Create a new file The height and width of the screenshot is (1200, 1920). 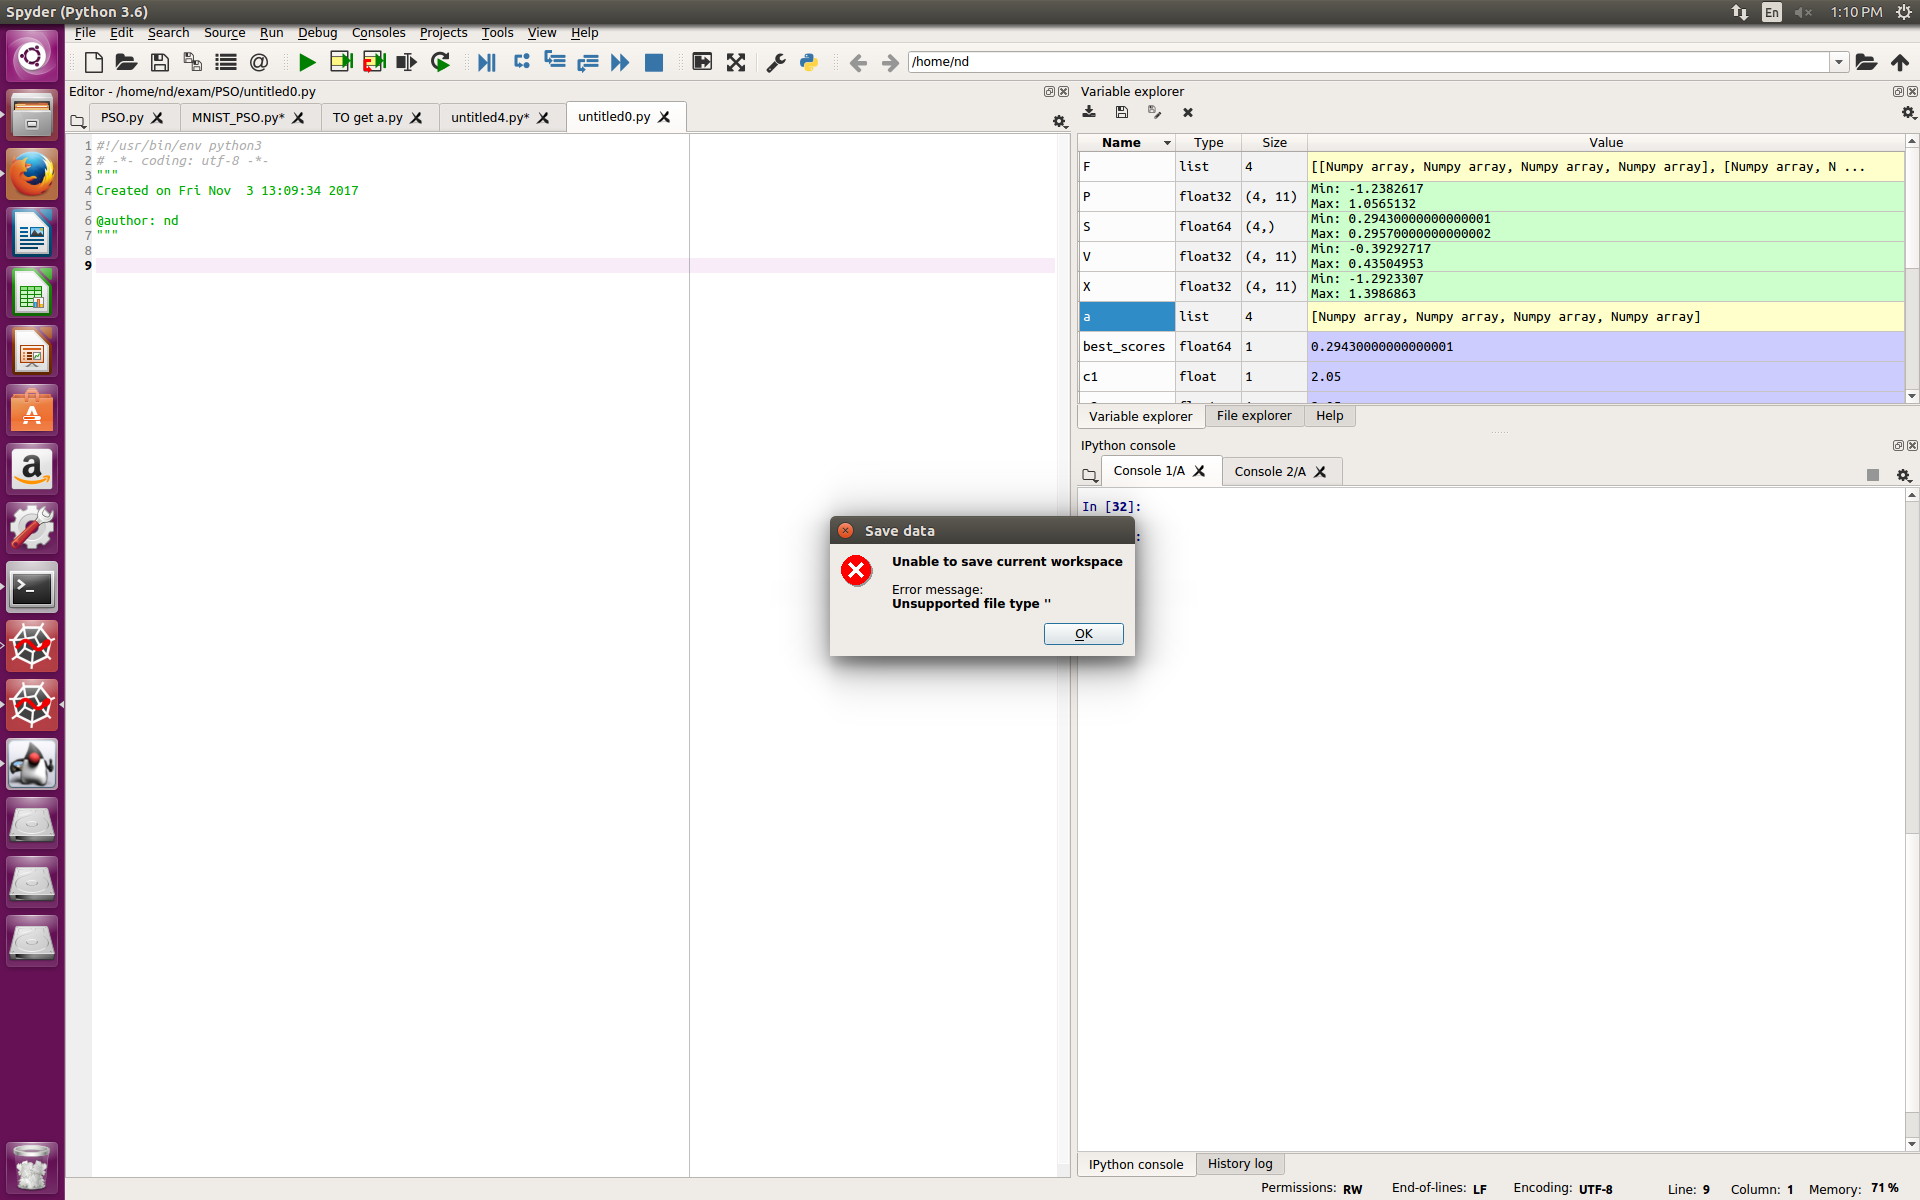pos(93,62)
